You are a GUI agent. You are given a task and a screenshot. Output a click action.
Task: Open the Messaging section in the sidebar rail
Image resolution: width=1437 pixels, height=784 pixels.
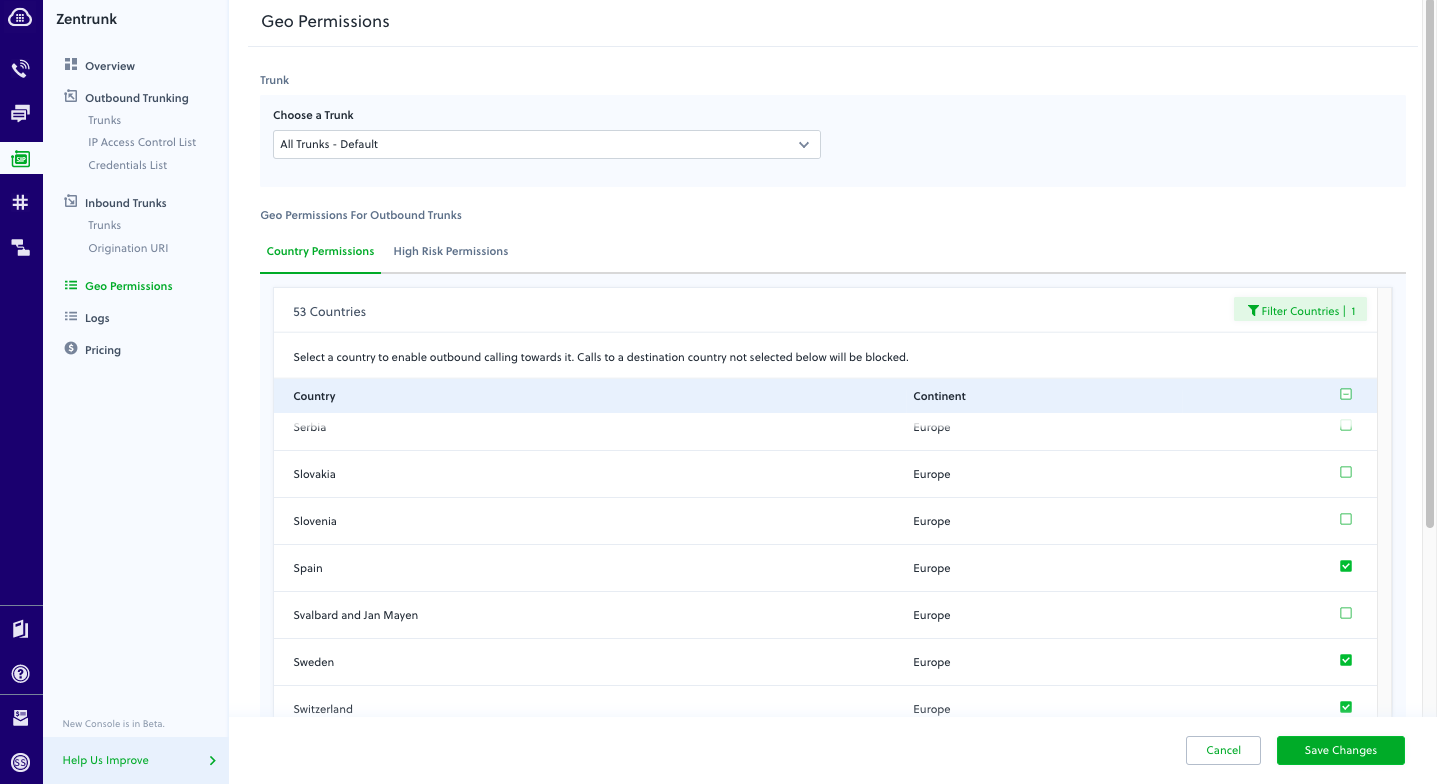pyautogui.click(x=21, y=112)
